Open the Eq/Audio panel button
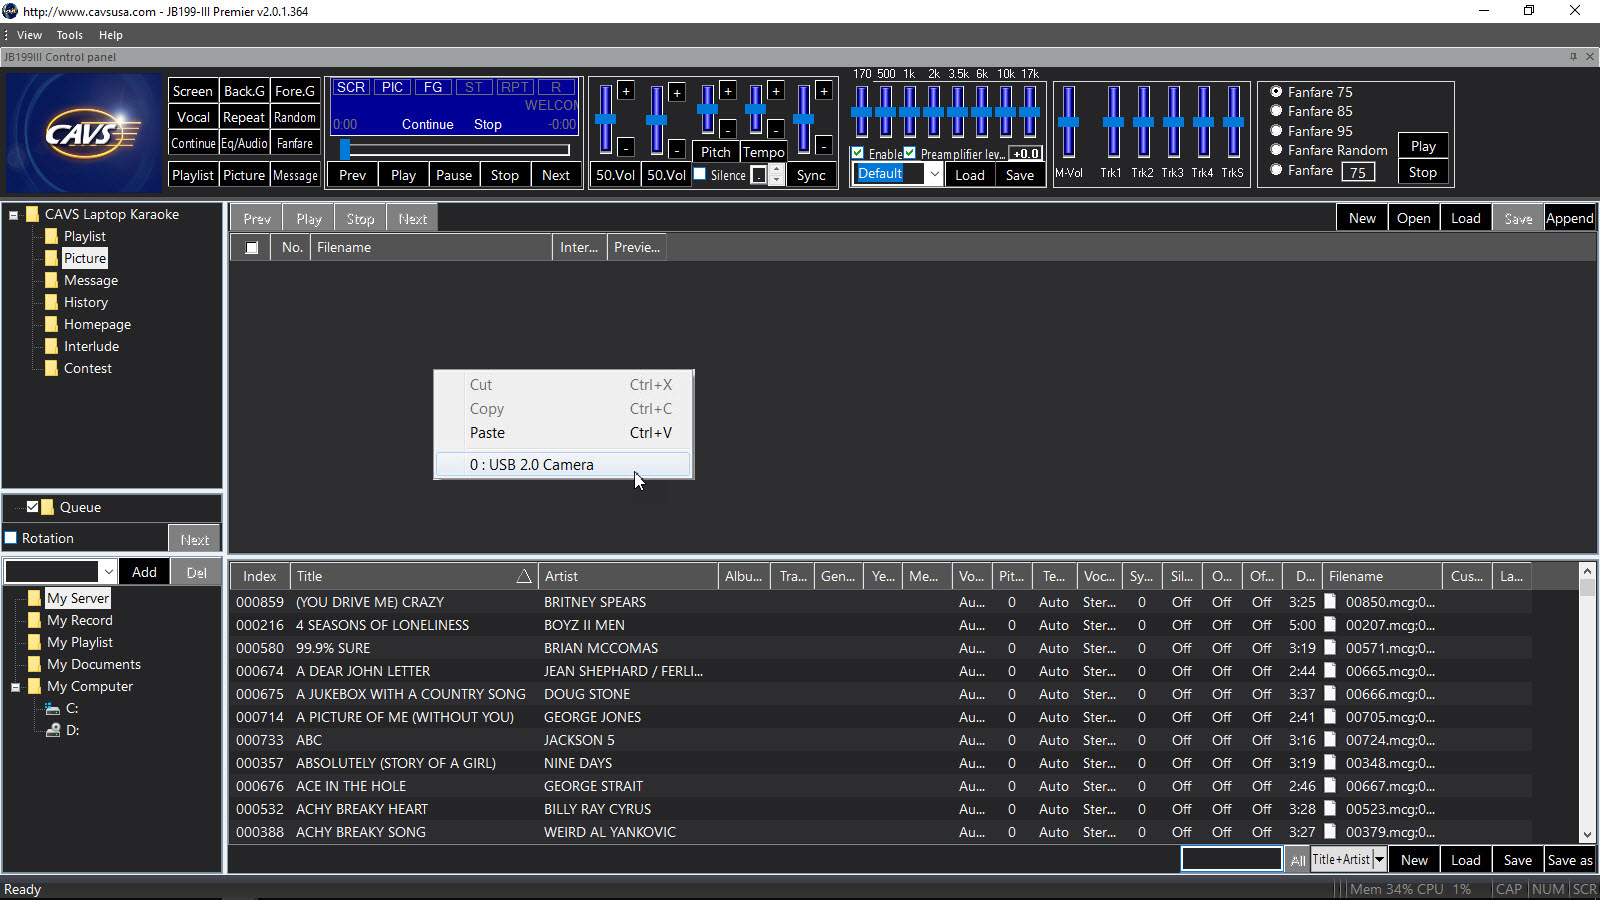This screenshot has width=1600, height=900. pos(244,143)
